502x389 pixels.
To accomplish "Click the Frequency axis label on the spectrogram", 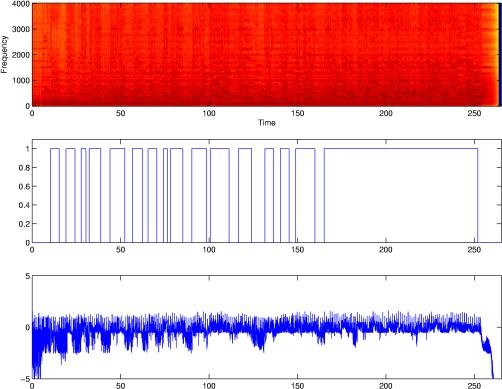I will (4, 54).
